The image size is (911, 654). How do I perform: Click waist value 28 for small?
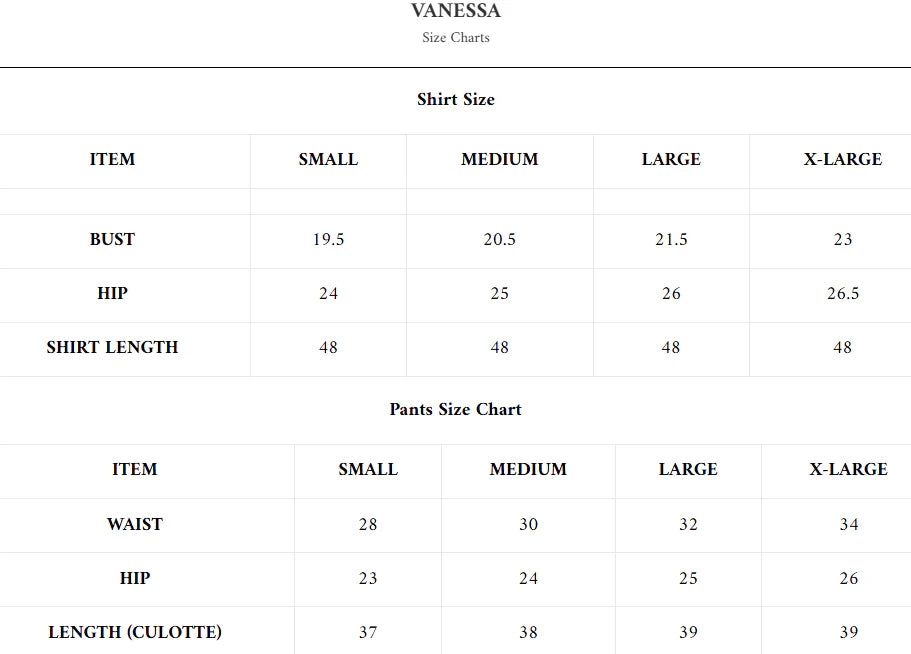(368, 524)
